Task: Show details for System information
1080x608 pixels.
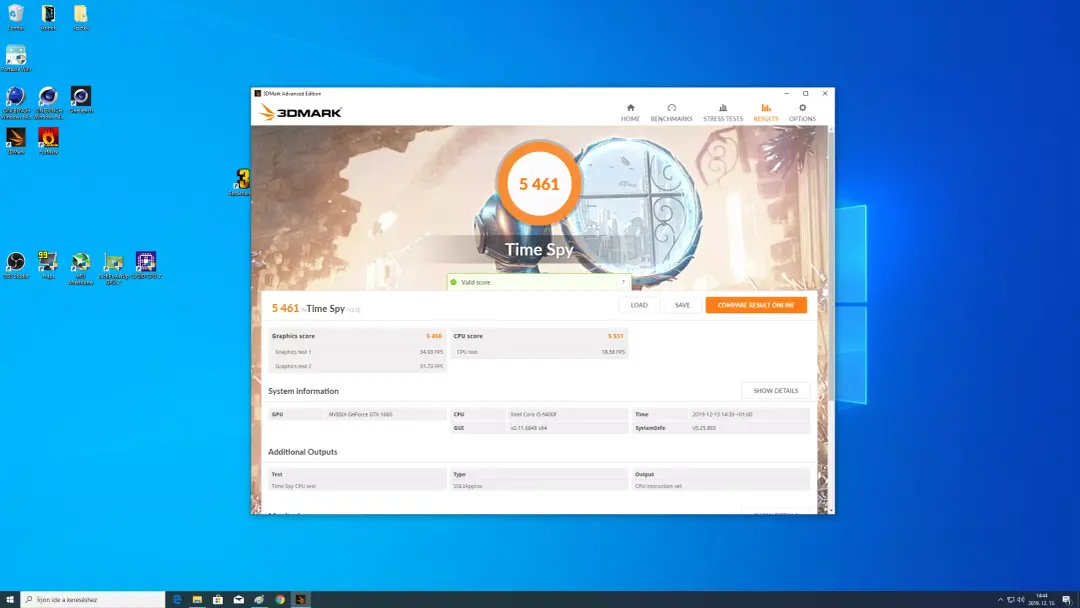Action: coord(776,390)
